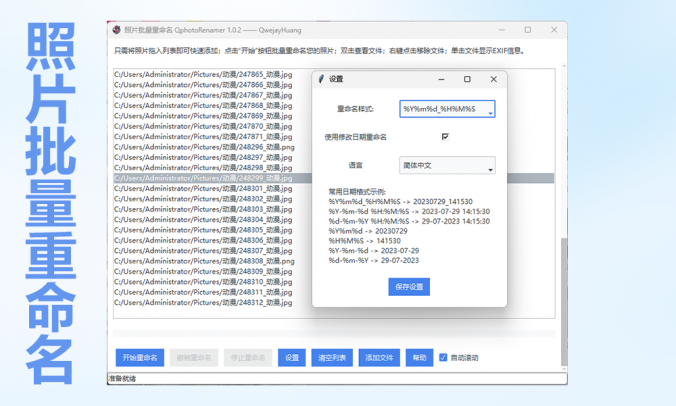
Task: Click example line %Y%m%d -> 20230729
Action: 368,231
